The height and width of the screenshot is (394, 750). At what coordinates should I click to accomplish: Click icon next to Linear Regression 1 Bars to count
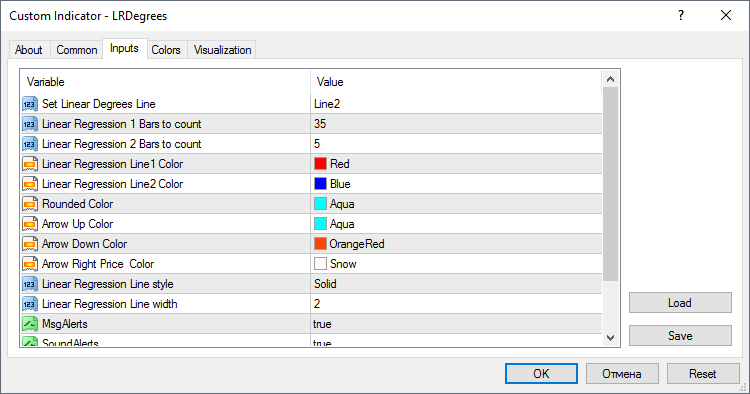30,124
